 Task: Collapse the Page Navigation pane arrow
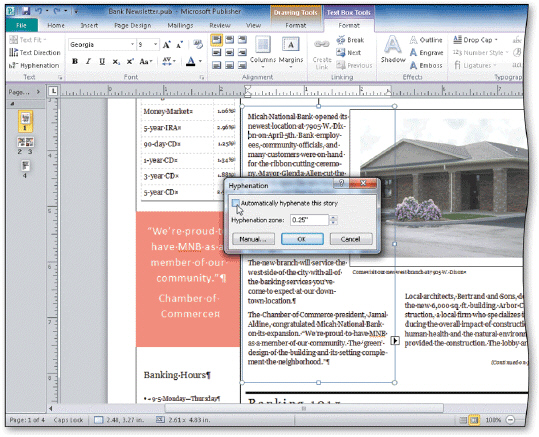pyautogui.click(x=38, y=92)
